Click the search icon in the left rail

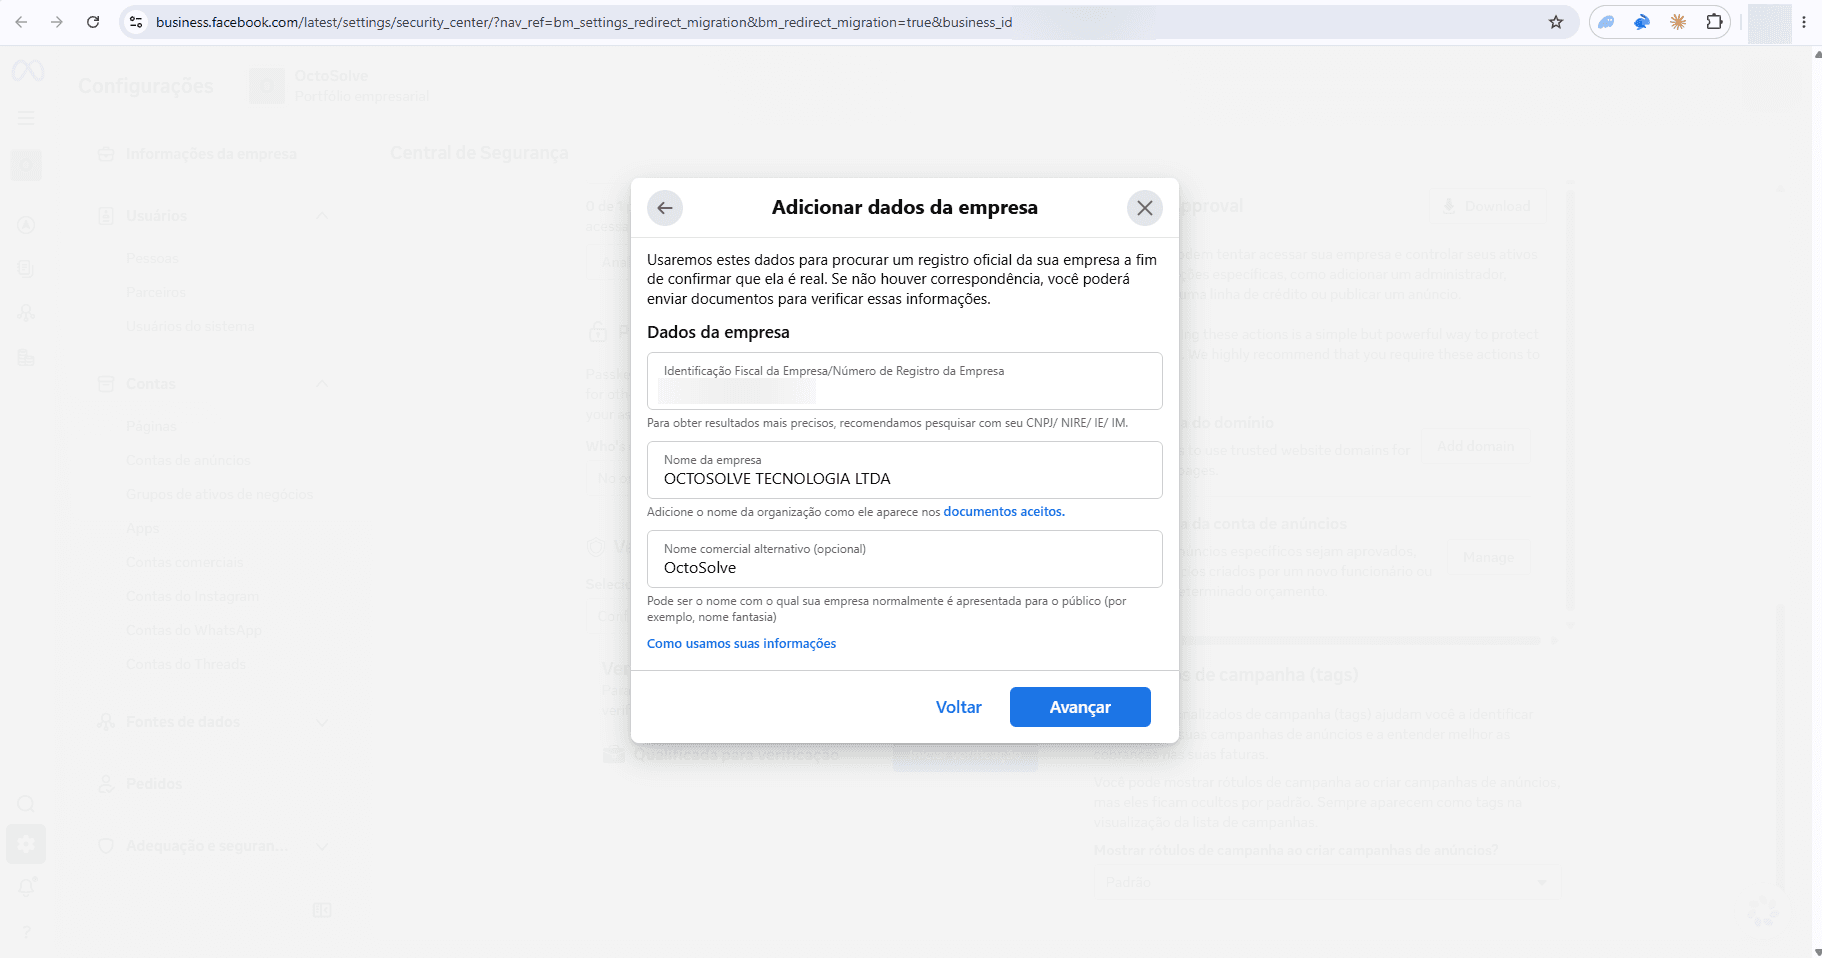26,804
